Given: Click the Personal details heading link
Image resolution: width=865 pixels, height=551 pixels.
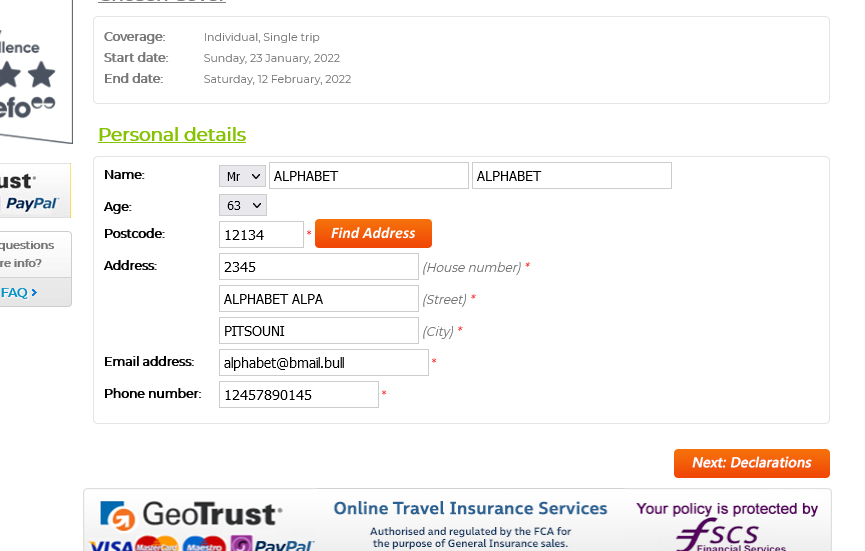Looking at the screenshot, I should pyautogui.click(x=172, y=135).
